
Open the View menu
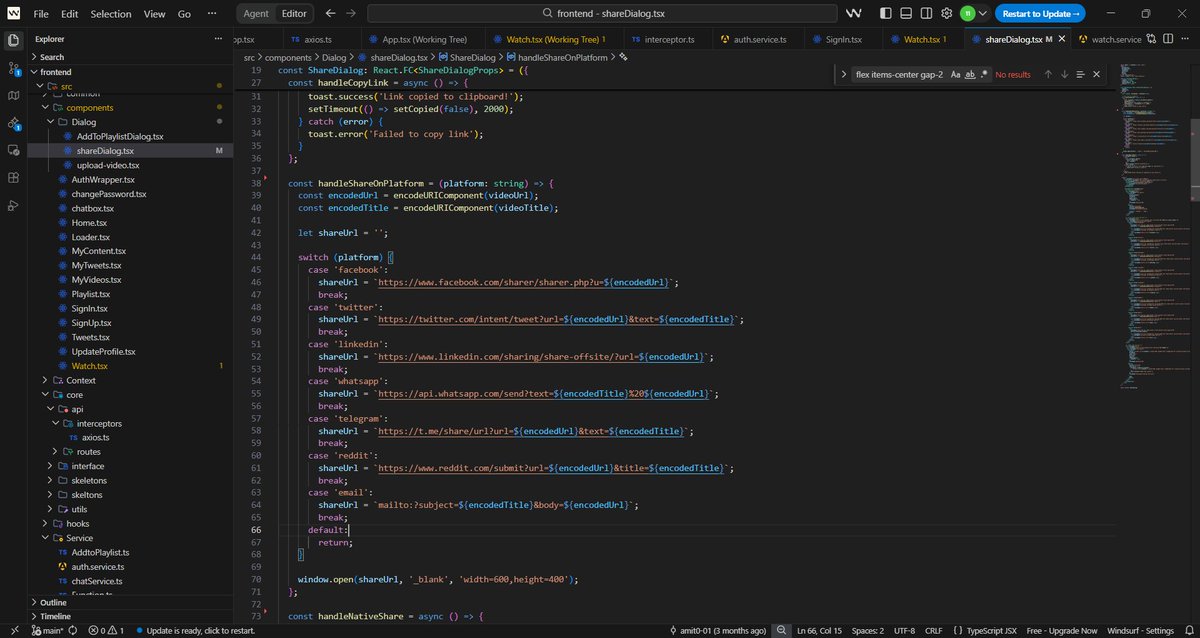point(154,14)
